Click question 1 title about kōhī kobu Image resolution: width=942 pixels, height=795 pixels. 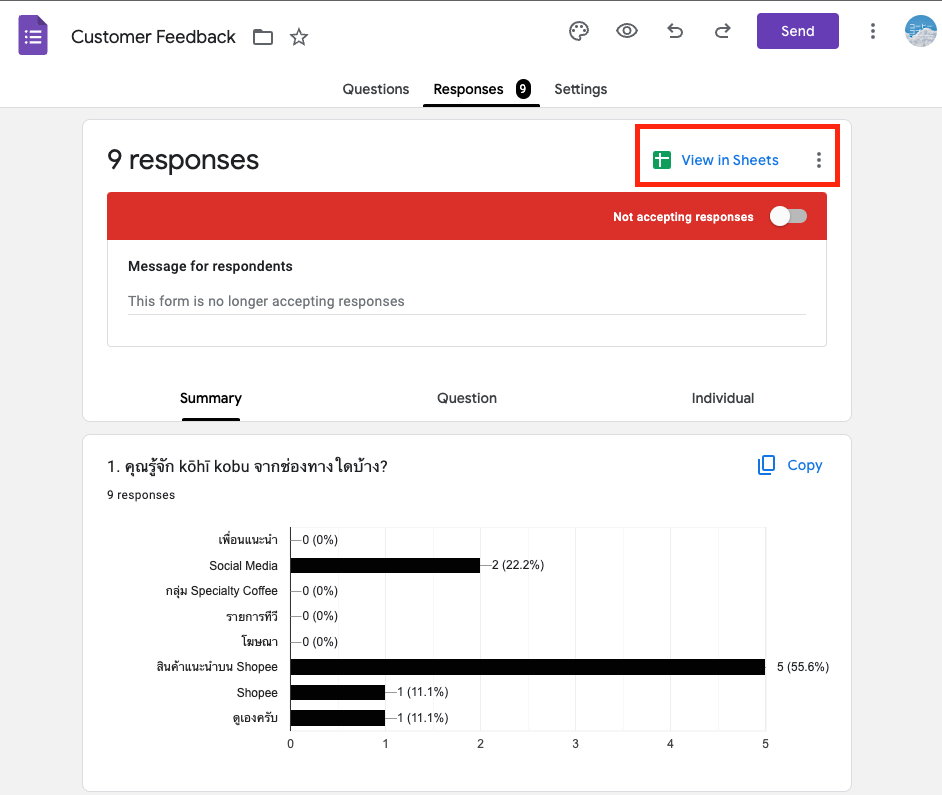click(247, 466)
